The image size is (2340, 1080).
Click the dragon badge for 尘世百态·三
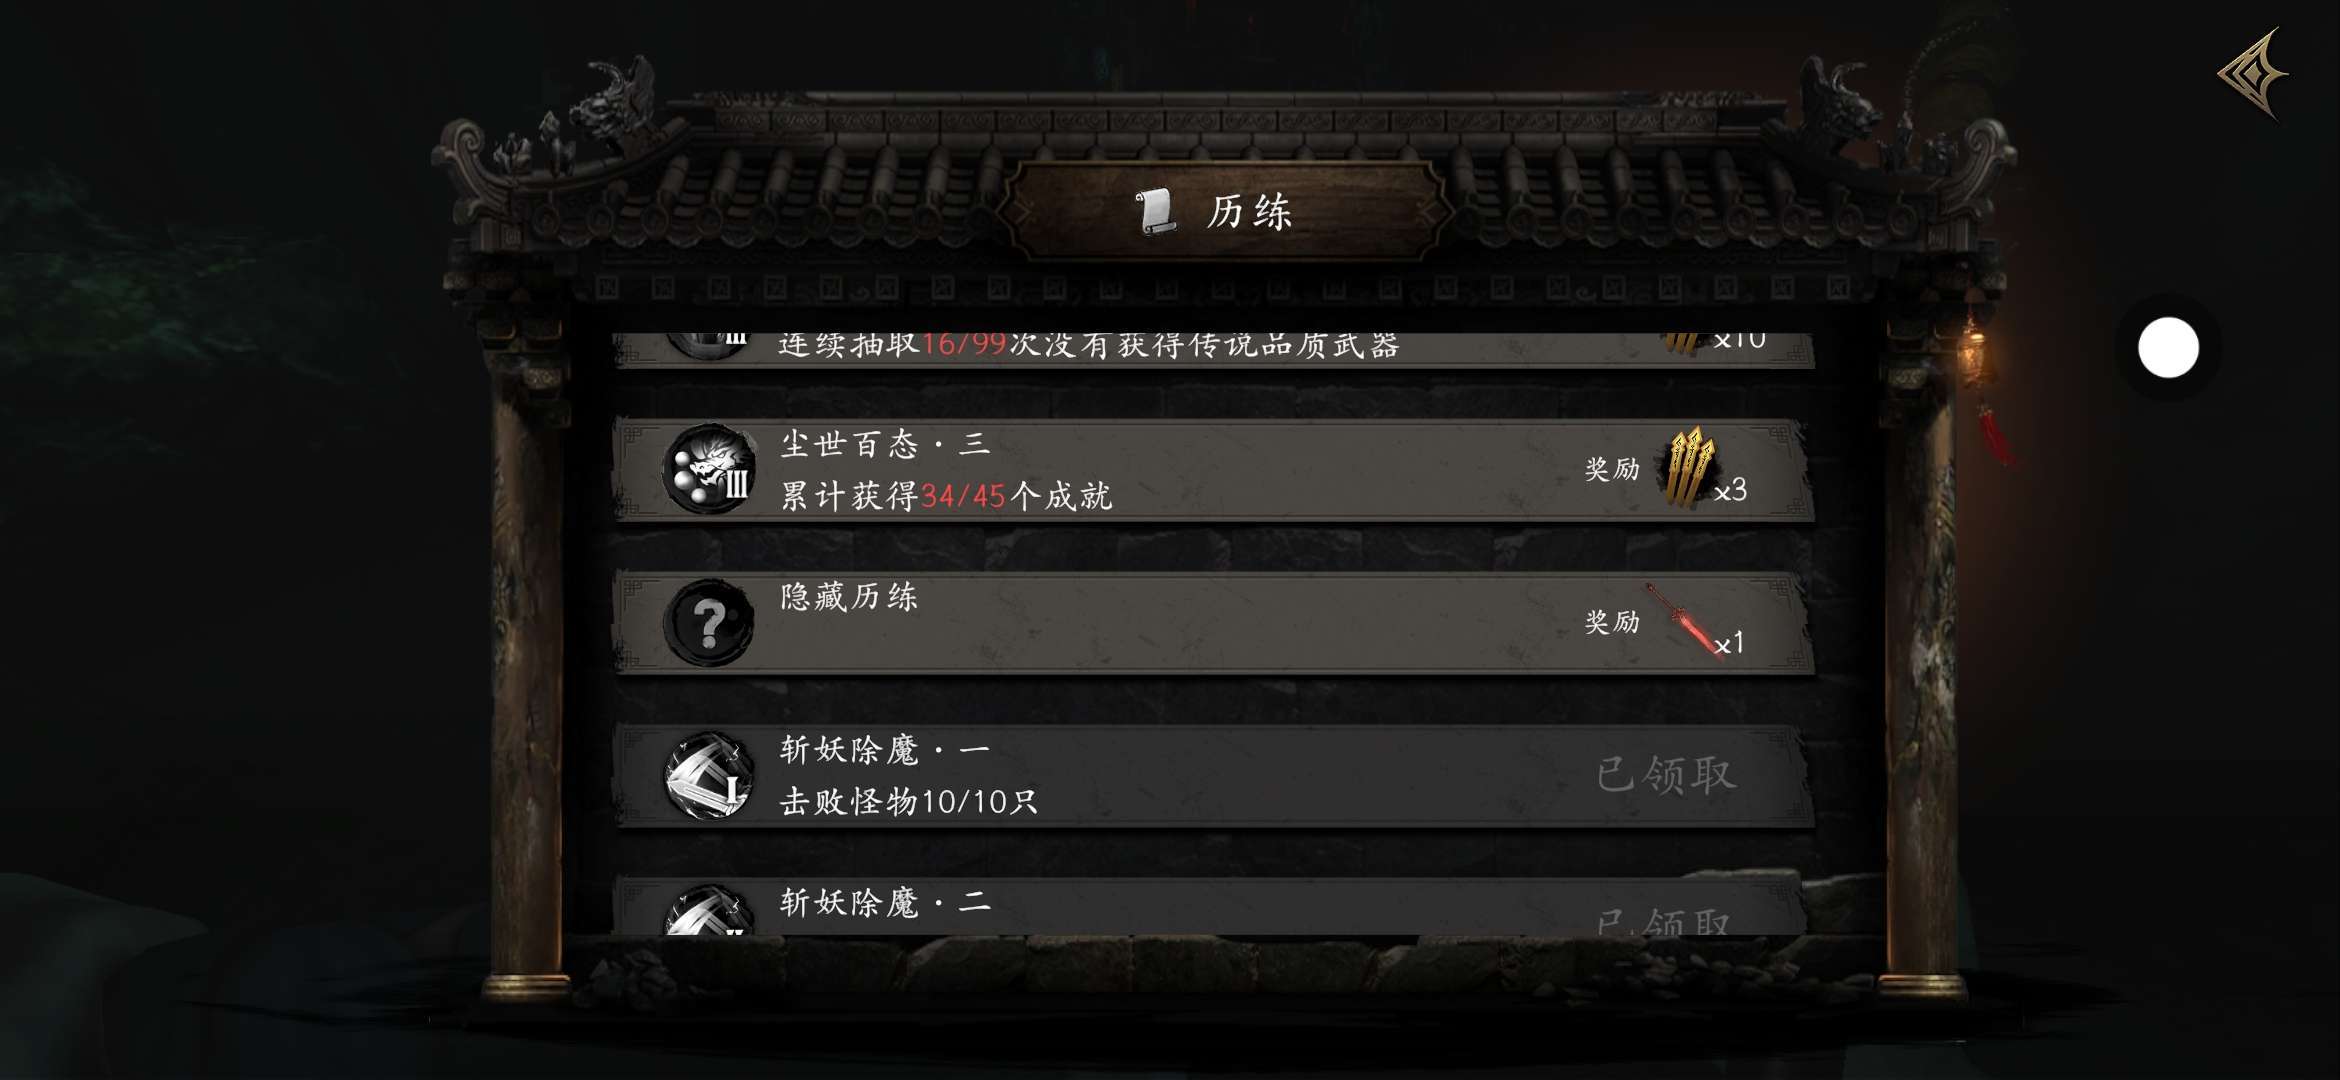(709, 469)
